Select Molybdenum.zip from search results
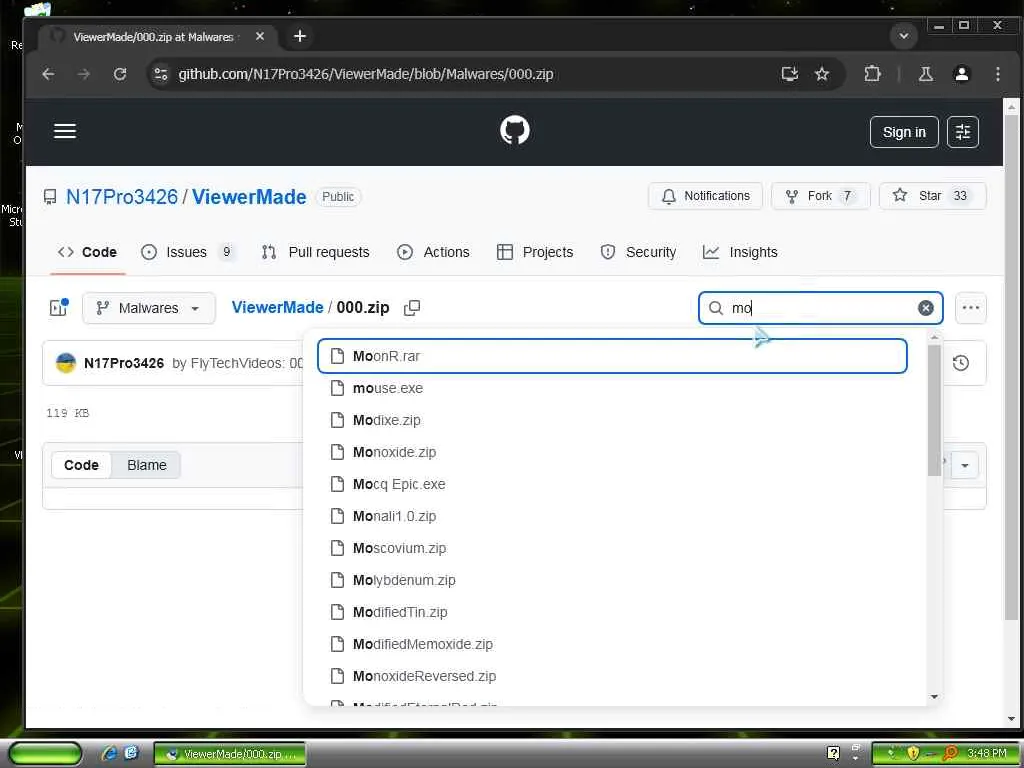Screen dimensions: 1024x768 tap(612, 580)
